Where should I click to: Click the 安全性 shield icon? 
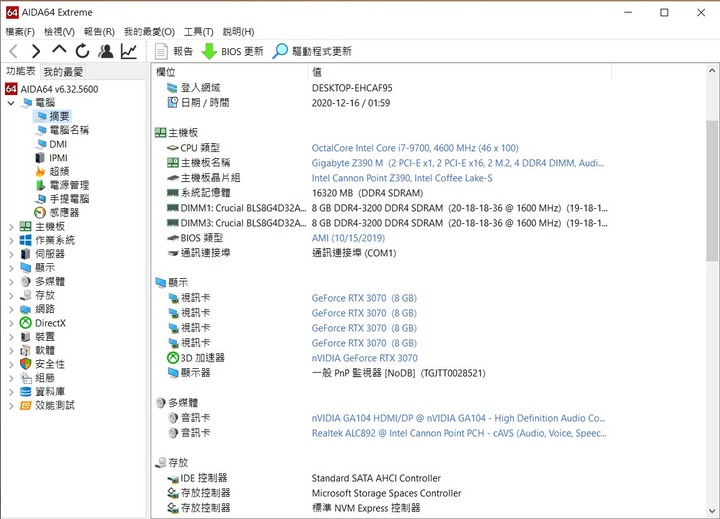click(26, 364)
